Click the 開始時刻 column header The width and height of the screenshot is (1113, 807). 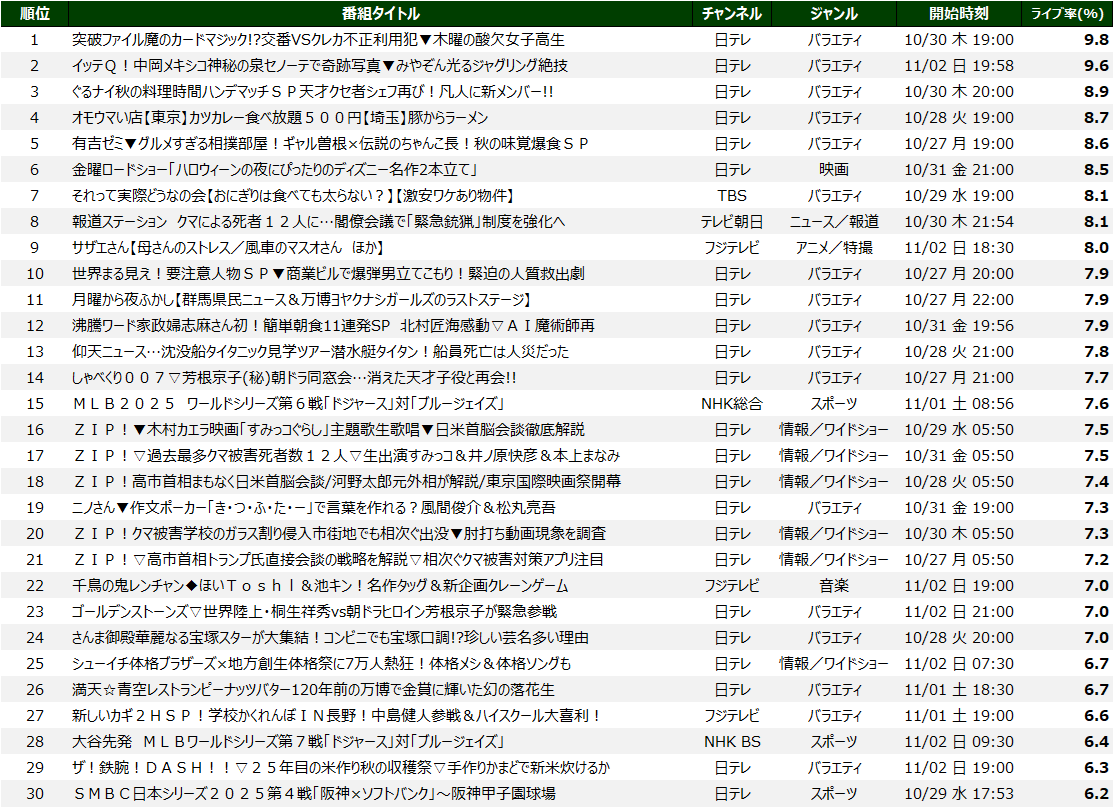(958, 14)
